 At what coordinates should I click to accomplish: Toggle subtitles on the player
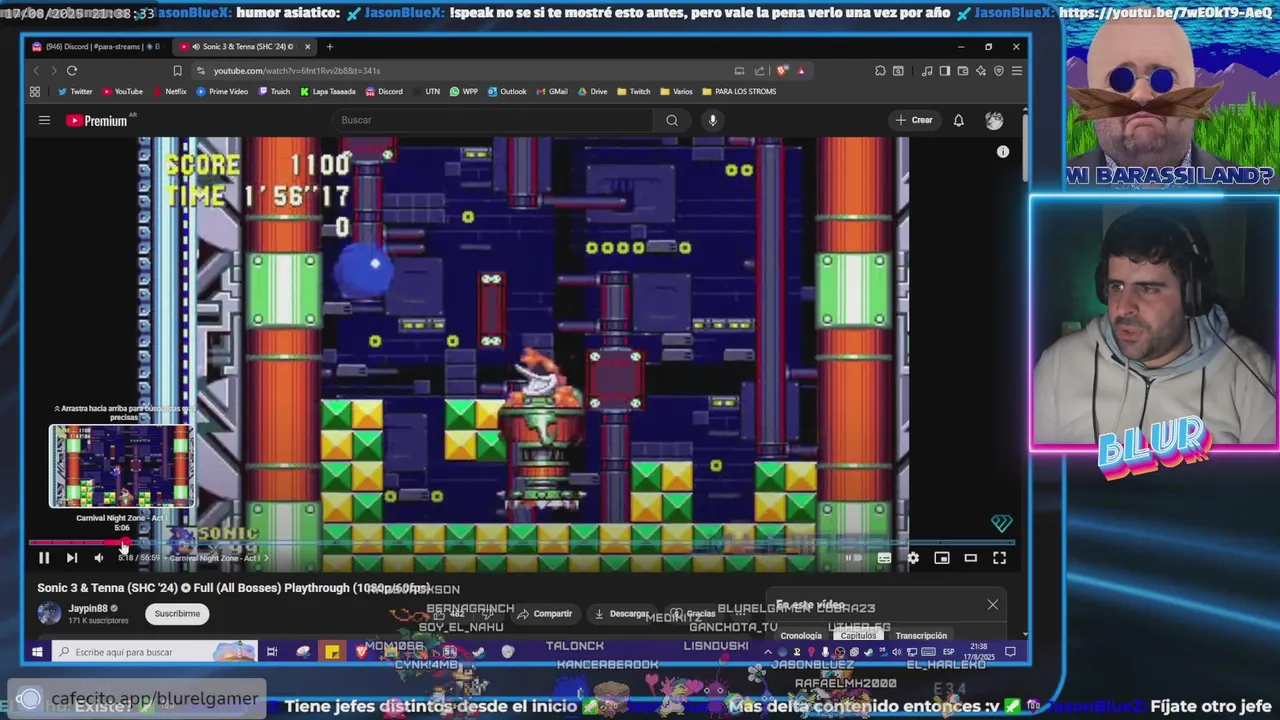pos(884,558)
